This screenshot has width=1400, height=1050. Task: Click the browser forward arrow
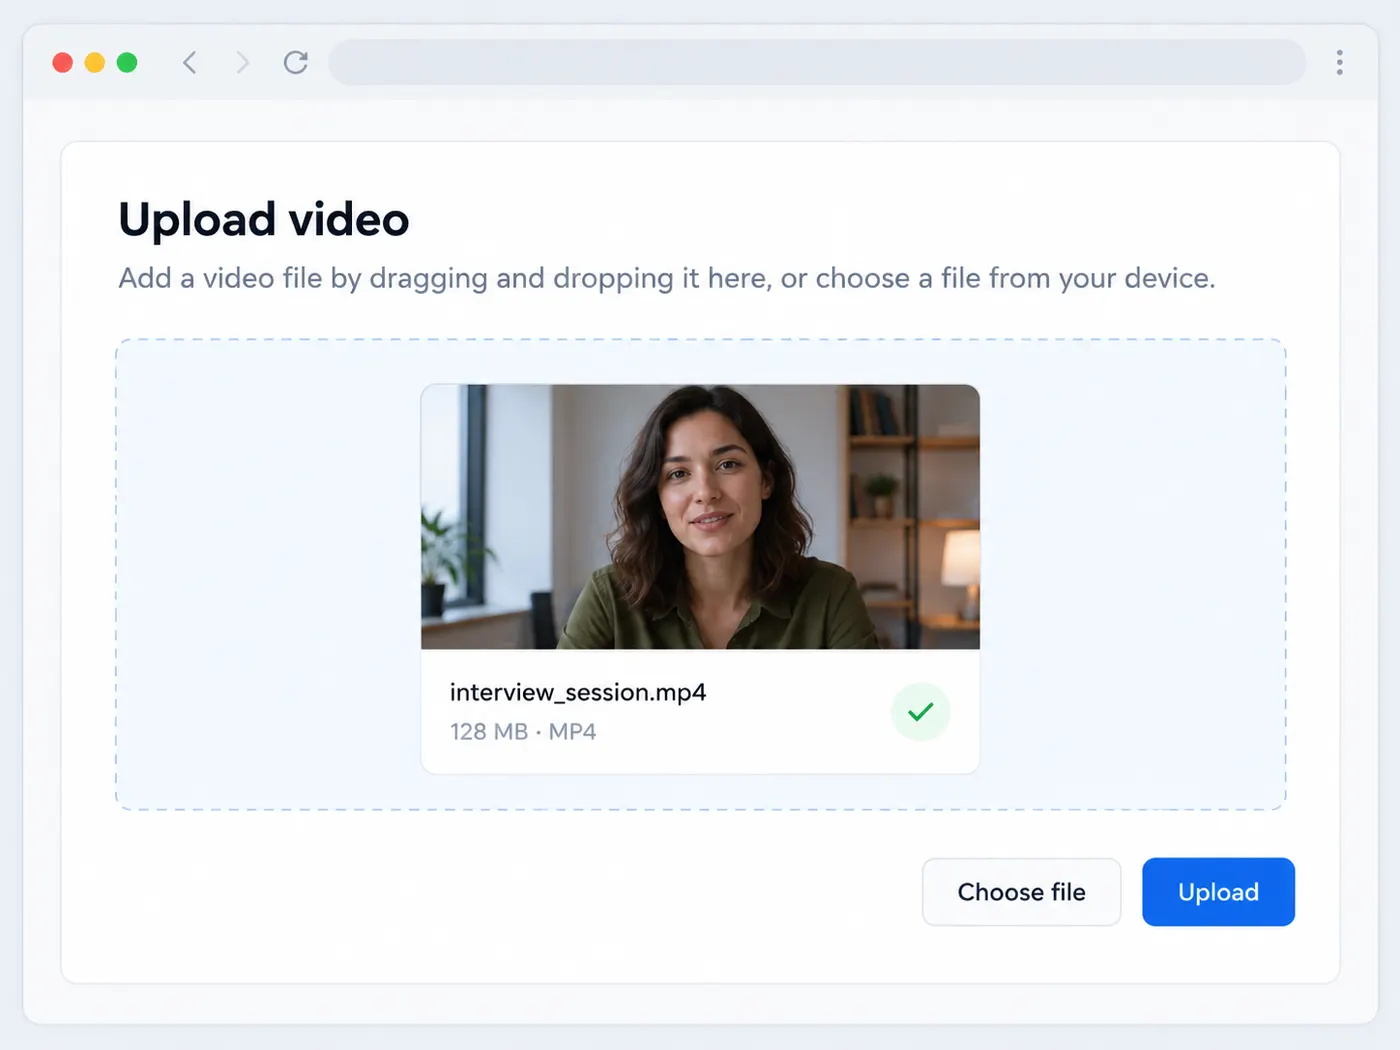click(242, 63)
